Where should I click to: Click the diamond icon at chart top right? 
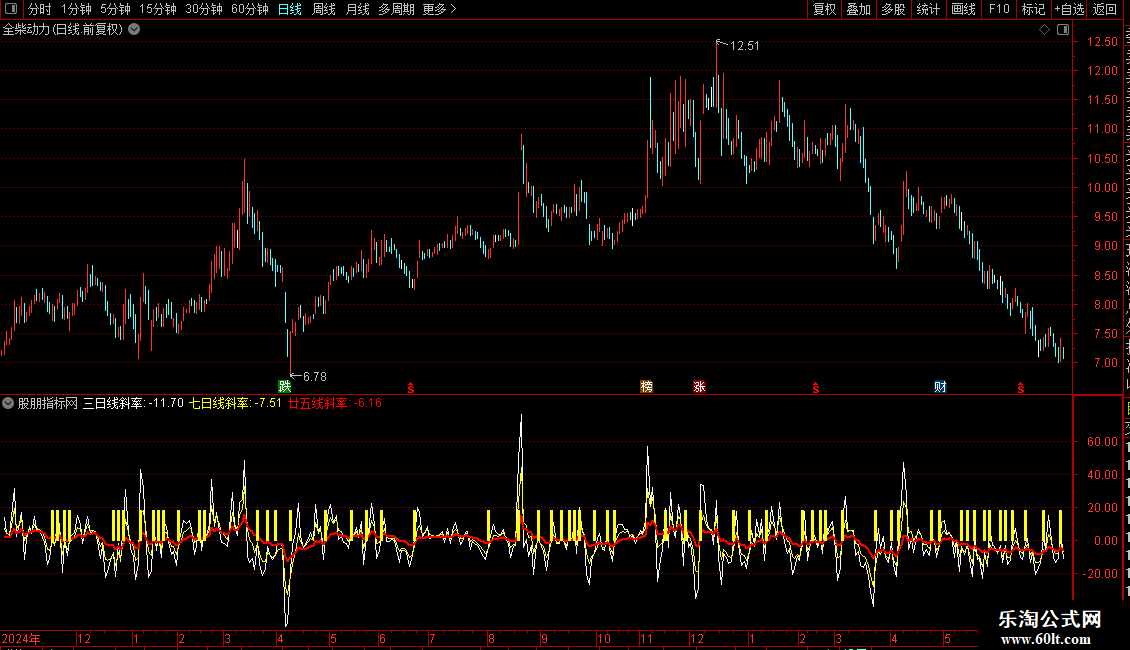1044,30
